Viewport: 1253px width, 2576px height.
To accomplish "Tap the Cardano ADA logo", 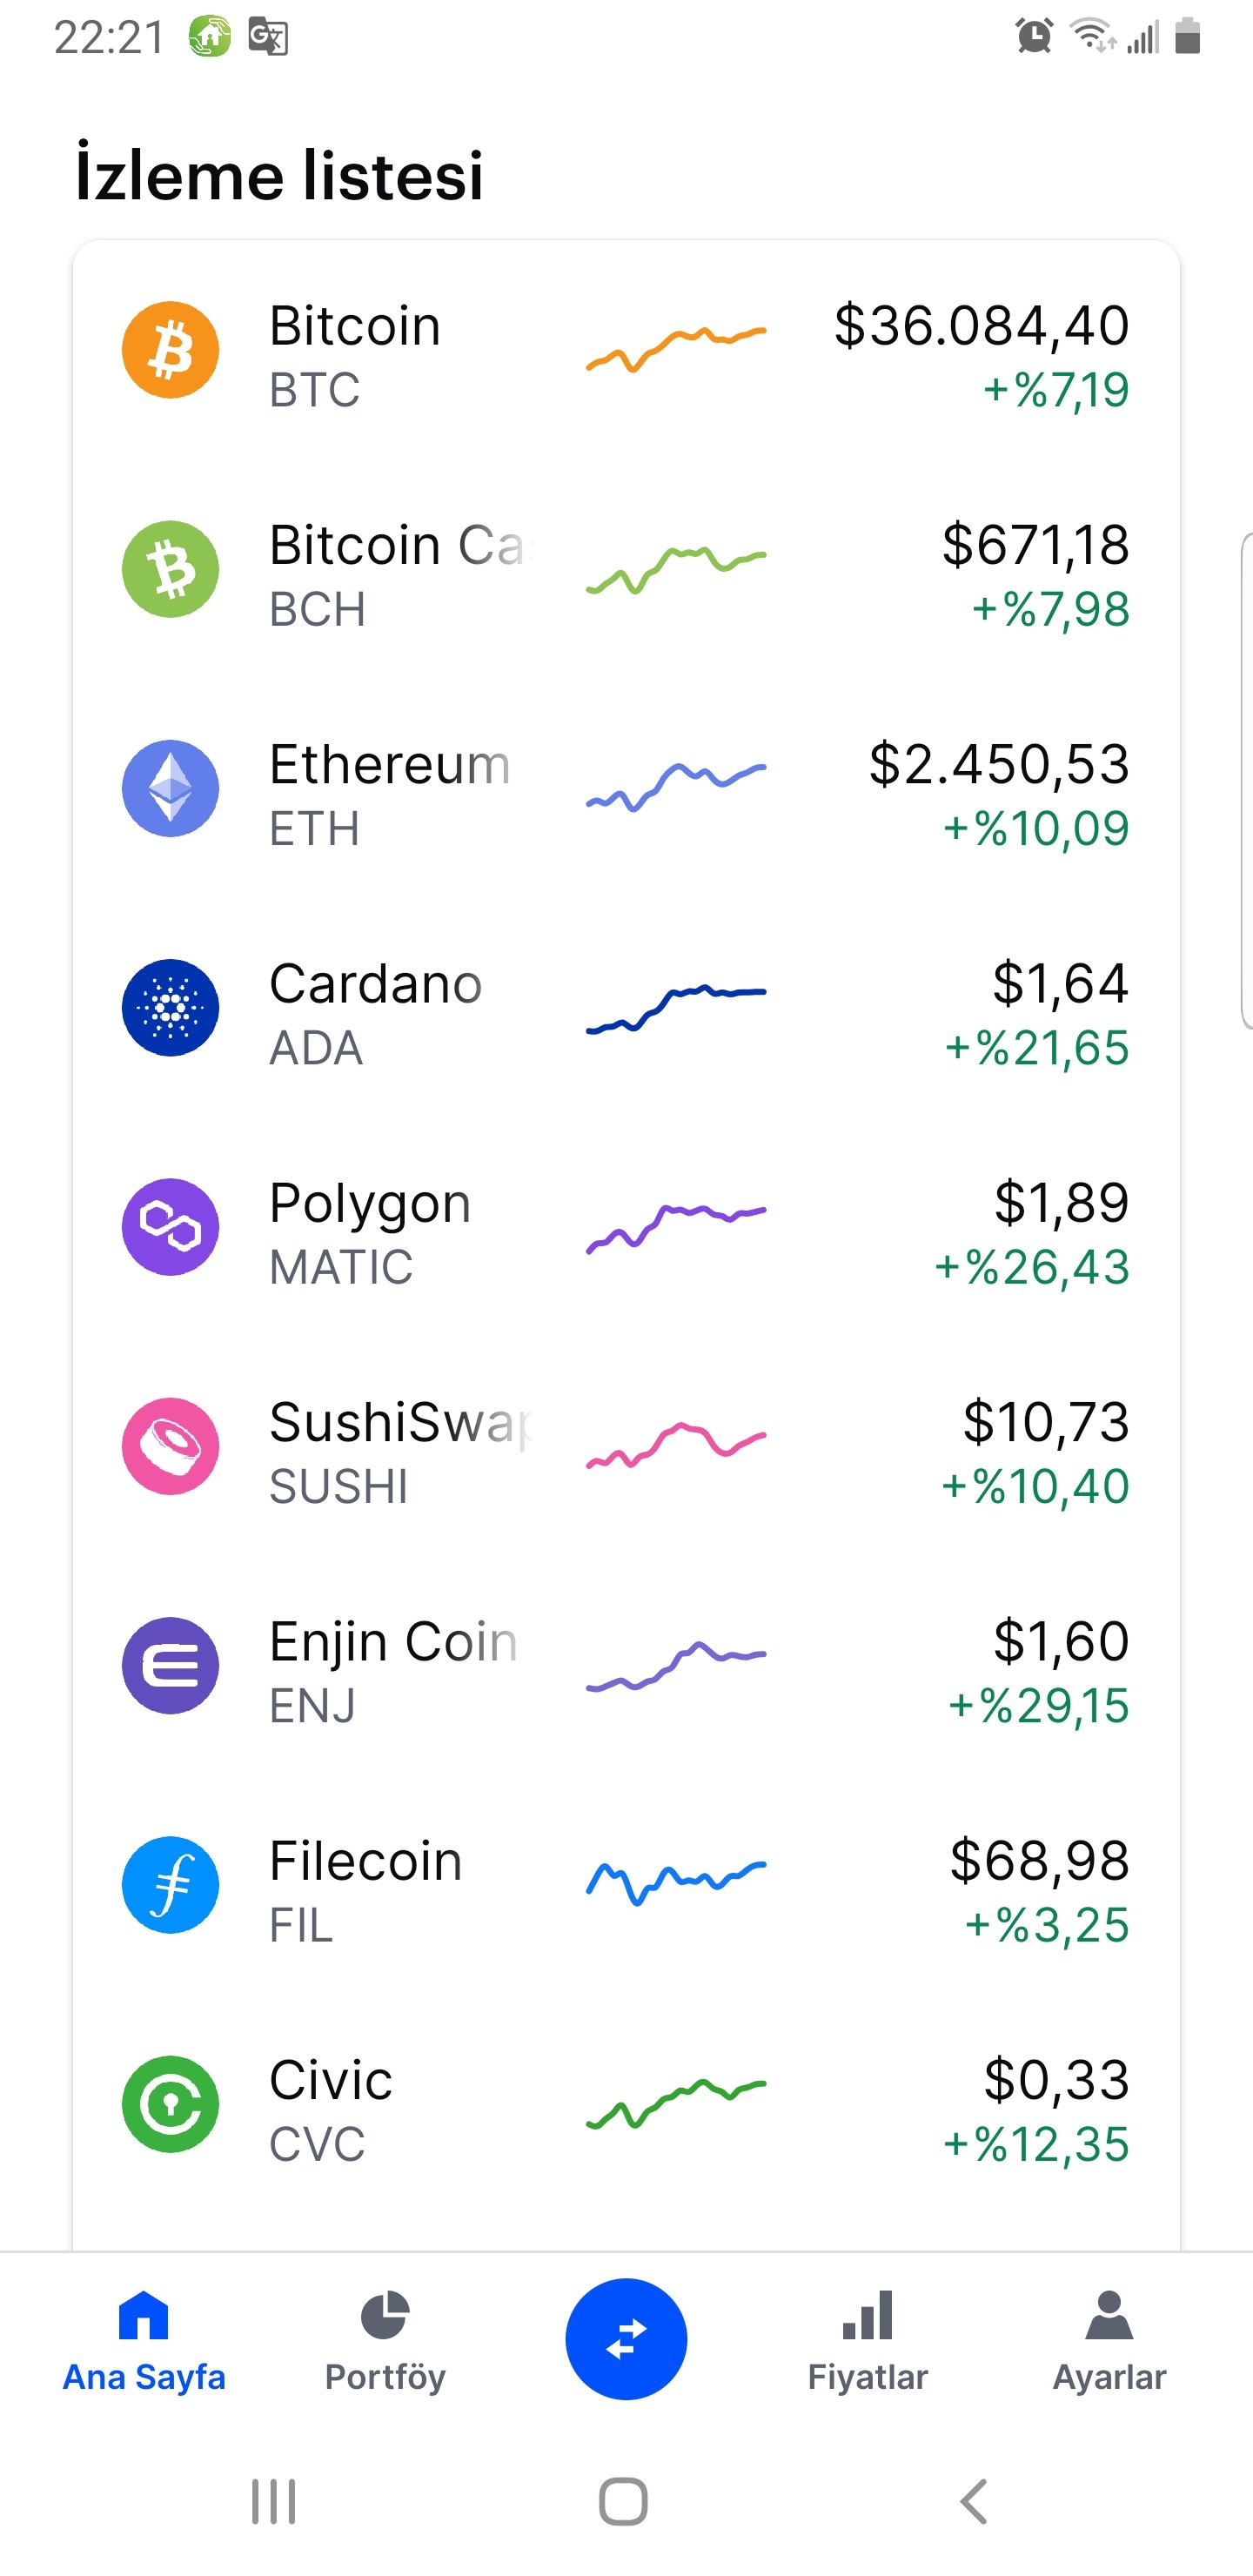I will pos(170,1007).
